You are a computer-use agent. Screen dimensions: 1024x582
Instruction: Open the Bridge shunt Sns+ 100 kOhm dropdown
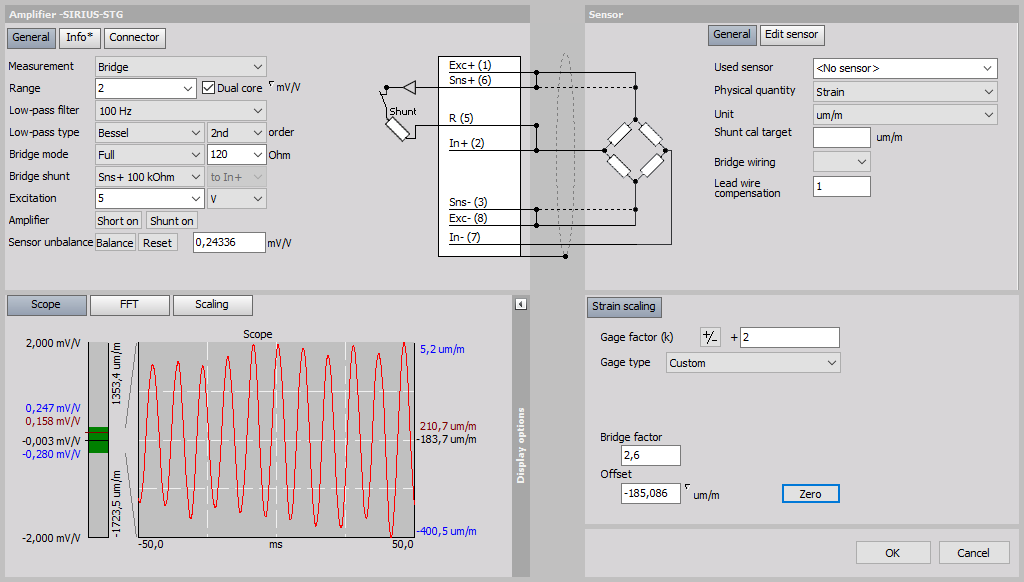point(150,177)
